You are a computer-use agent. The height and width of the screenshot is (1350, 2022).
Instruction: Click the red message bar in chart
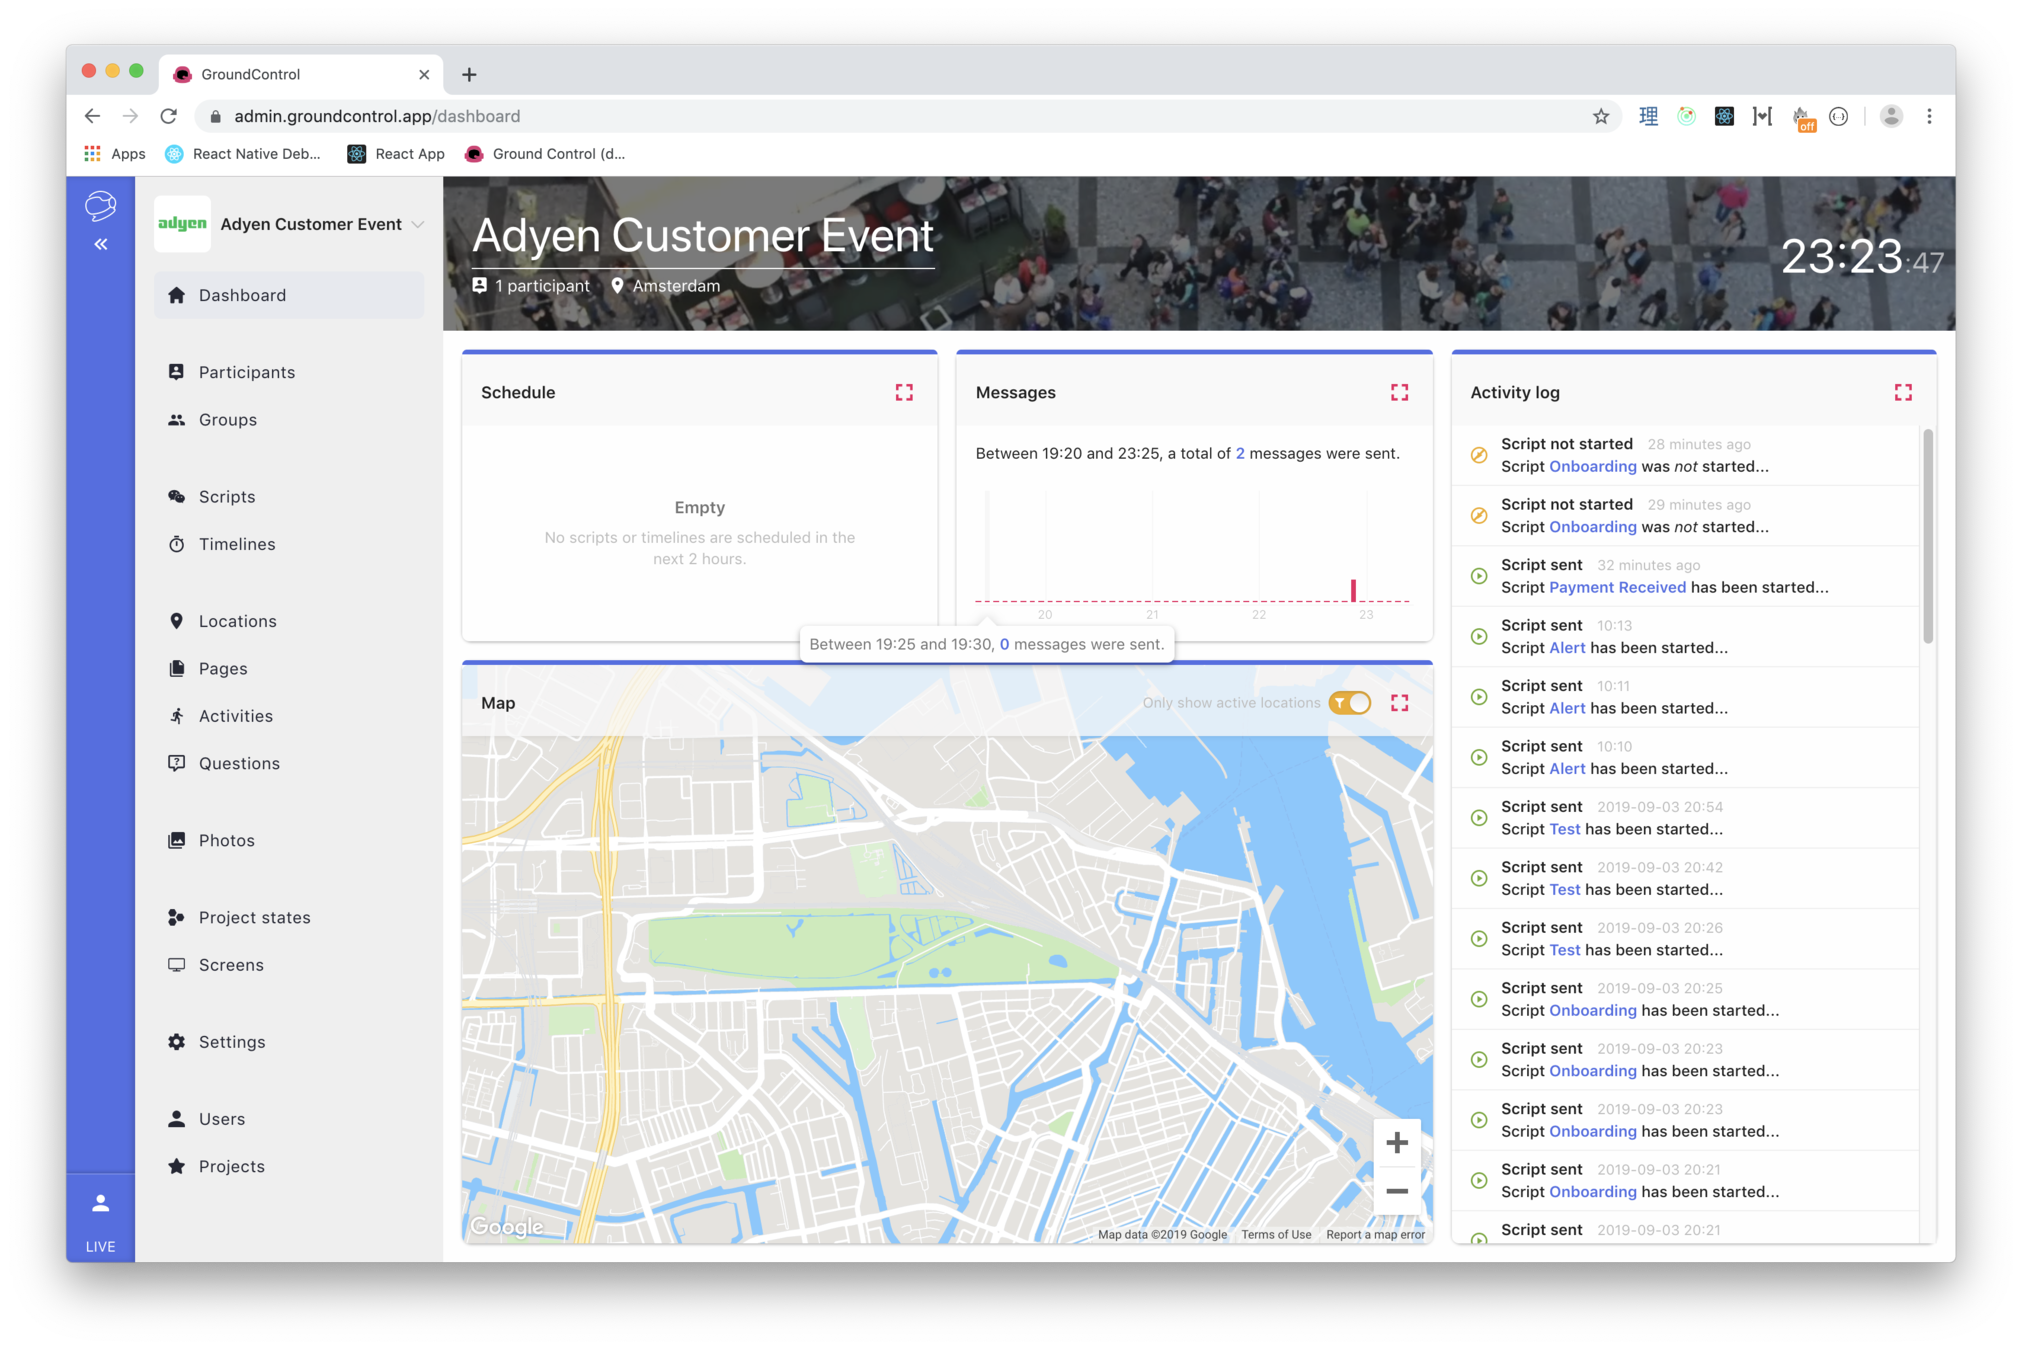(1353, 590)
